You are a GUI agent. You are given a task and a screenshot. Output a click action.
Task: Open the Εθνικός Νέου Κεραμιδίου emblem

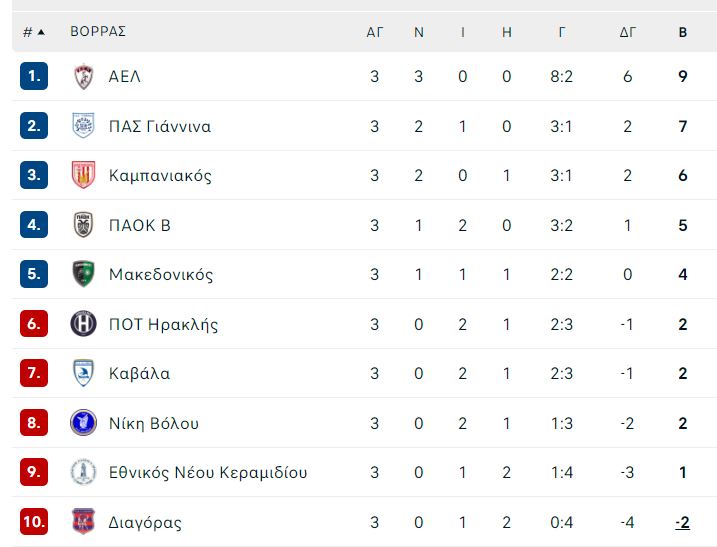pyautogui.click(x=83, y=472)
